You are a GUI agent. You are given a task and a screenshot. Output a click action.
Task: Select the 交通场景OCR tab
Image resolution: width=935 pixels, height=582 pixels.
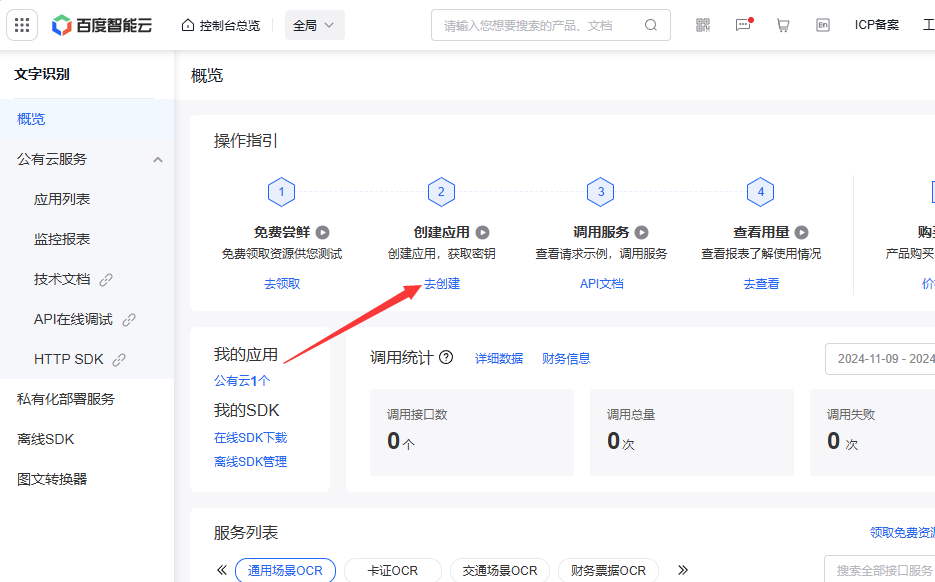click(x=500, y=571)
